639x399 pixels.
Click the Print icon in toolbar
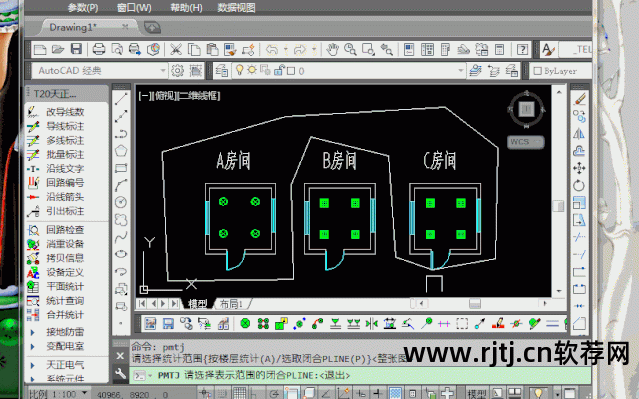click(99, 50)
